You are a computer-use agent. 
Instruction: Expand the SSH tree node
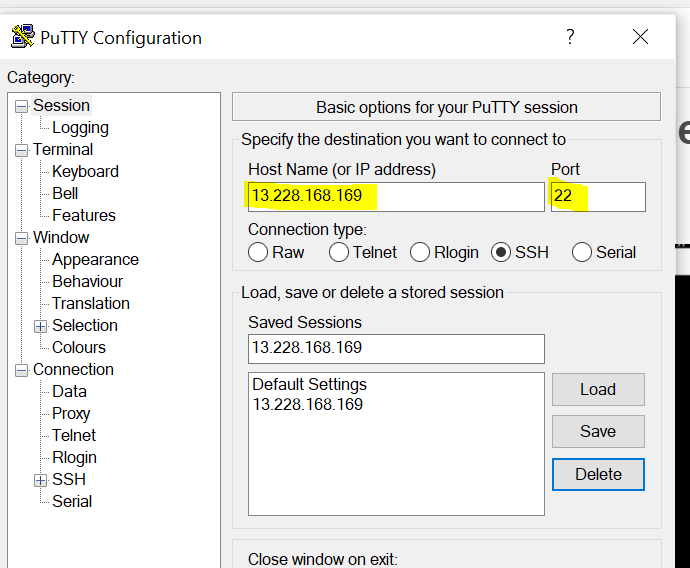pyautogui.click(x=40, y=480)
